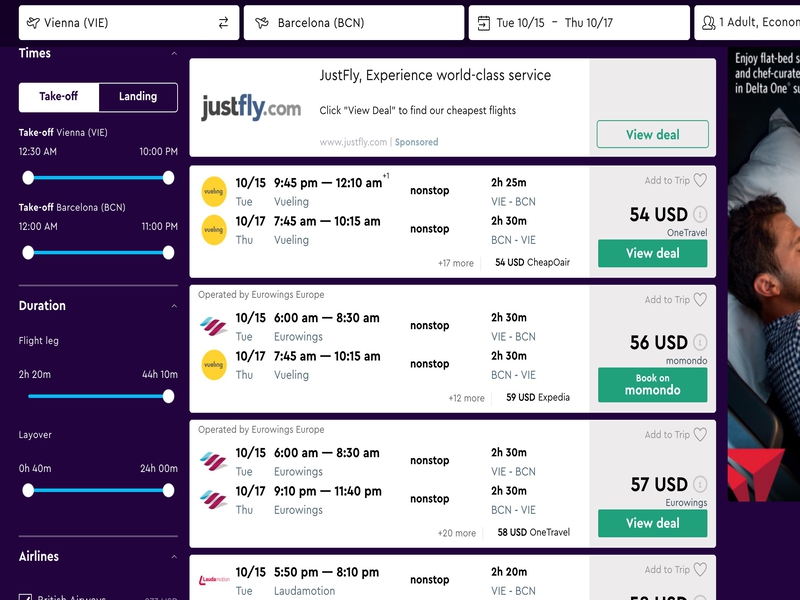Save the 56 USD trip with the heart
This screenshot has width=800, height=600.
[700, 299]
